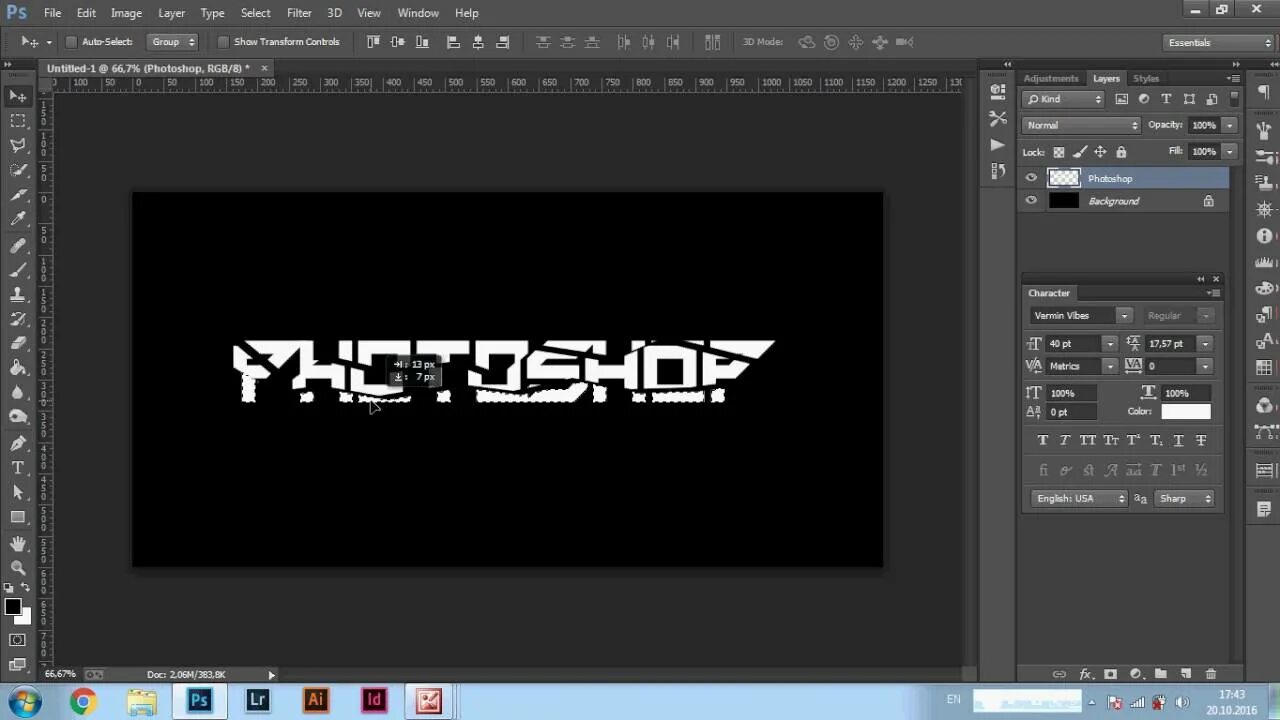Toggle All Caps in Character panel
1280x720 pixels.
click(1088, 440)
